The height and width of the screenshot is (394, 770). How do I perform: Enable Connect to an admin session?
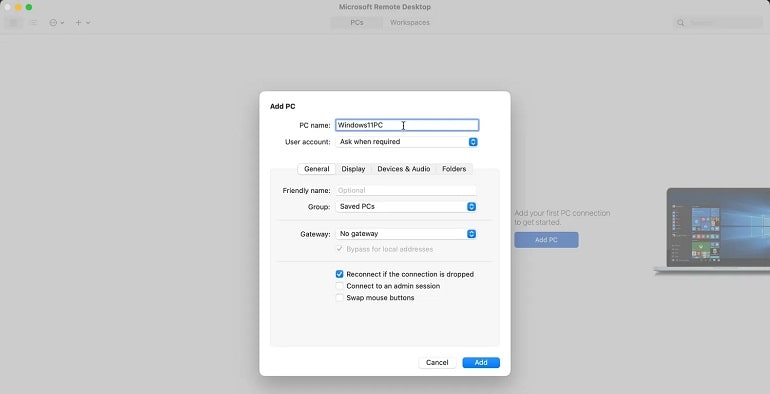pyautogui.click(x=339, y=286)
